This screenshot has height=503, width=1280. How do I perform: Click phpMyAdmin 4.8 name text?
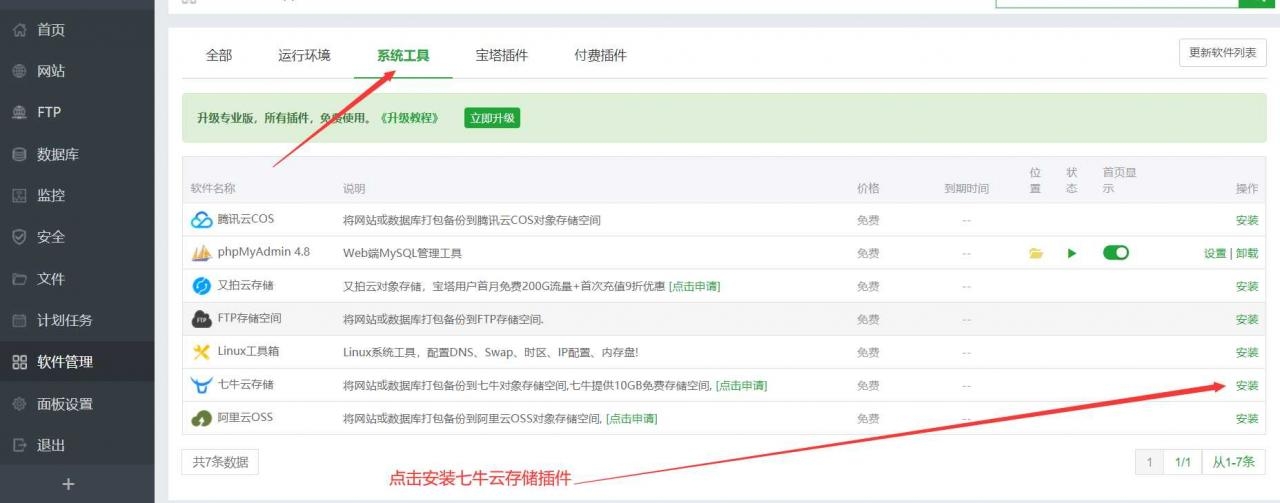point(264,252)
